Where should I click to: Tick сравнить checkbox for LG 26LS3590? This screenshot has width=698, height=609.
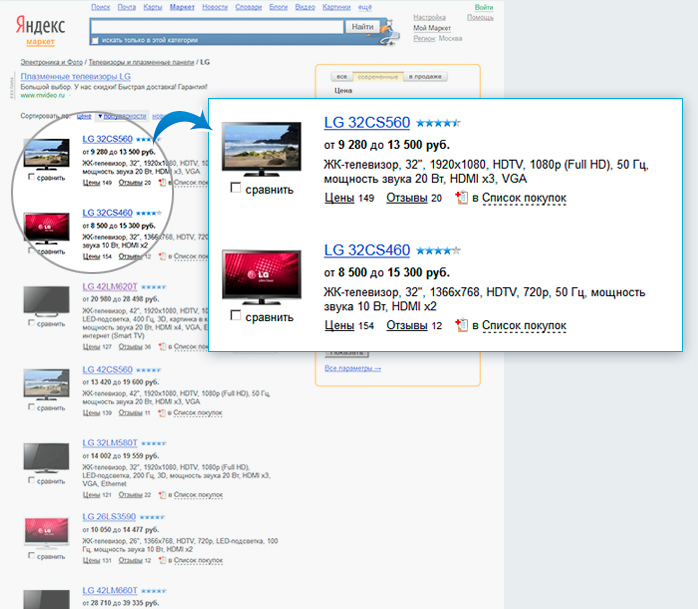click(31, 555)
